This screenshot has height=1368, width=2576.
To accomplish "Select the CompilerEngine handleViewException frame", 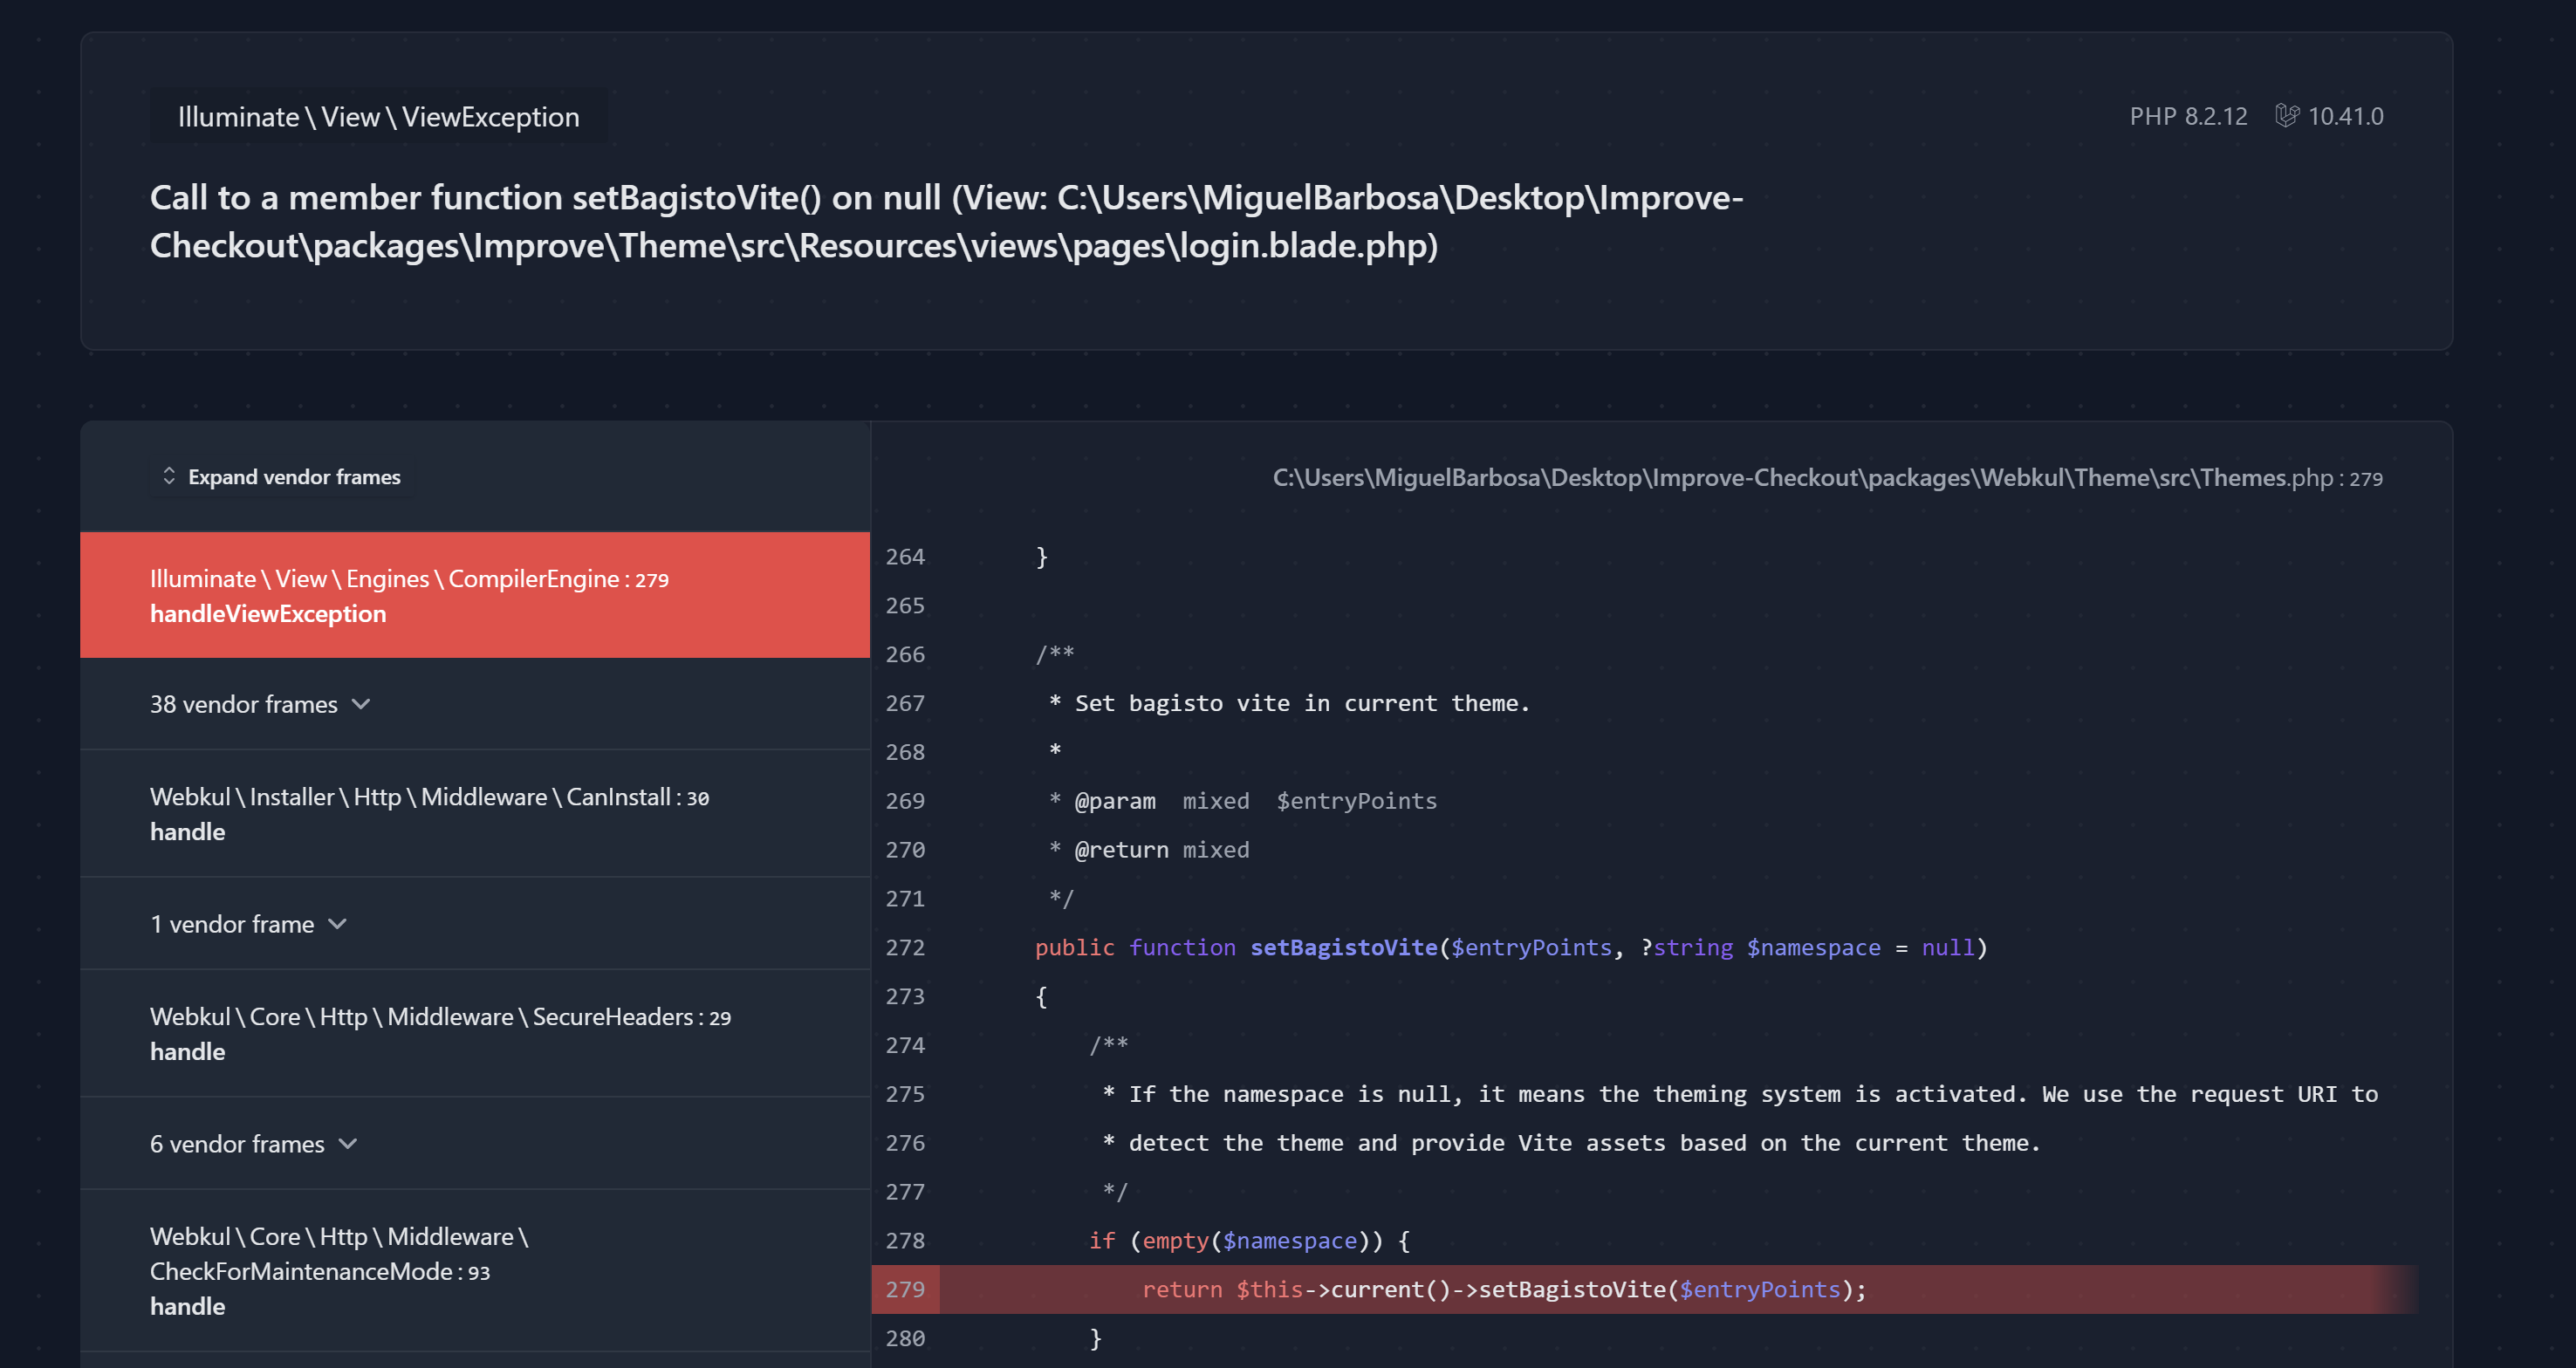I will click(475, 595).
